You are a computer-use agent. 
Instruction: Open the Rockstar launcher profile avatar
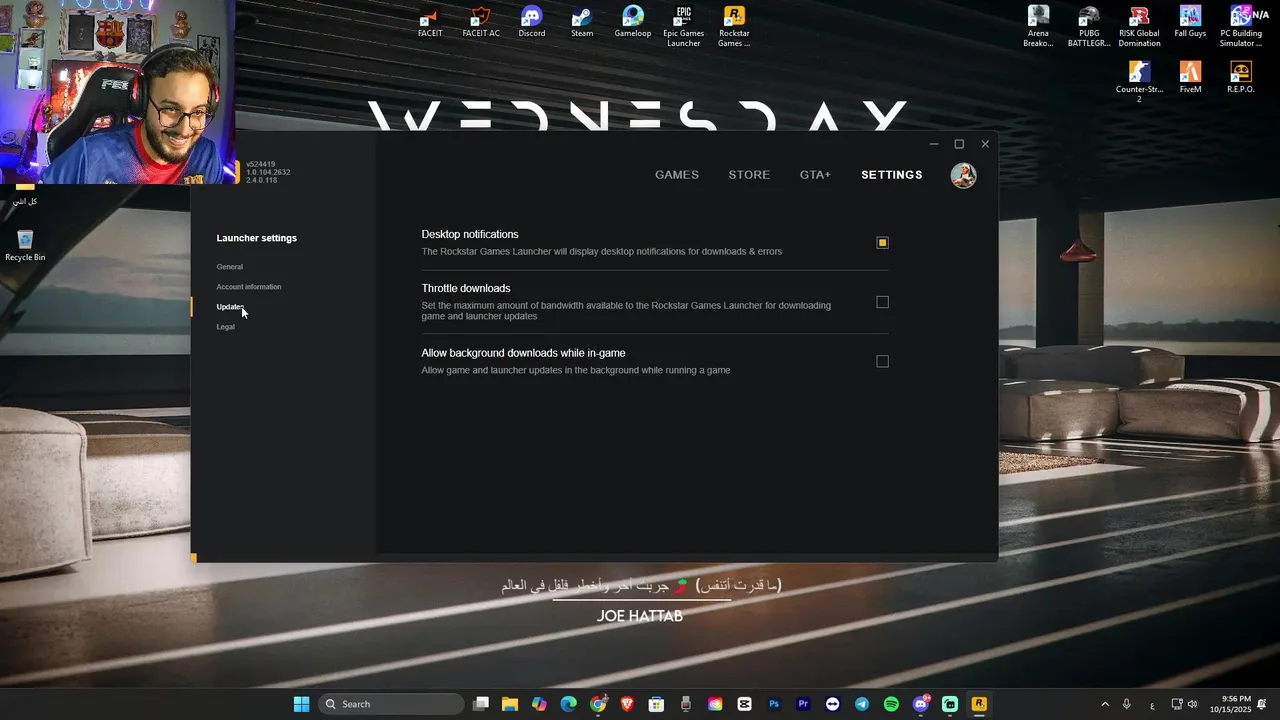[x=963, y=175]
